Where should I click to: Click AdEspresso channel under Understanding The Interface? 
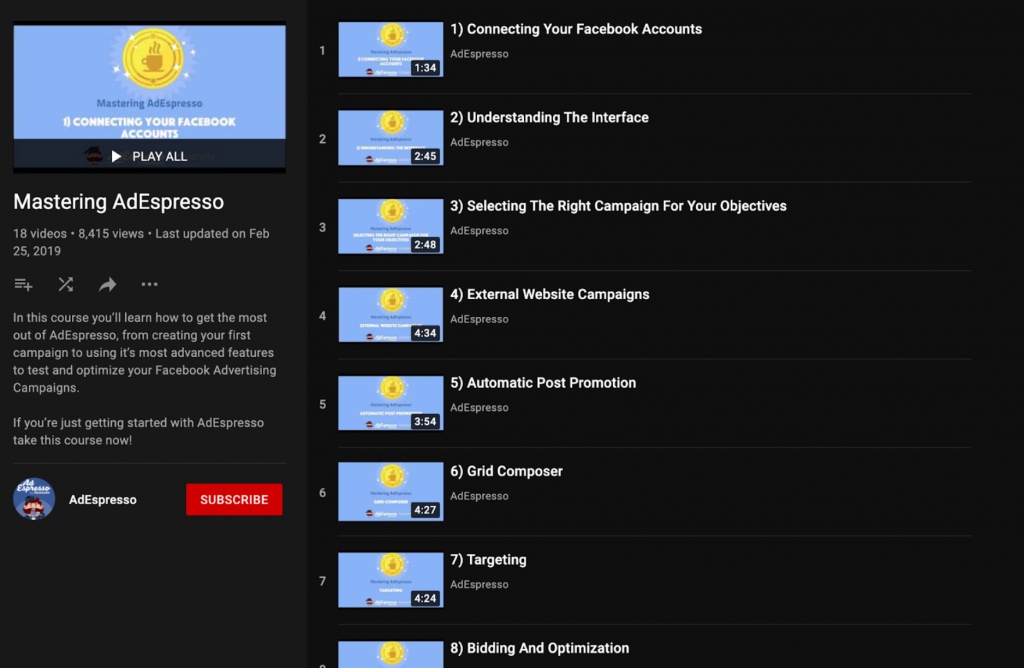479,142
